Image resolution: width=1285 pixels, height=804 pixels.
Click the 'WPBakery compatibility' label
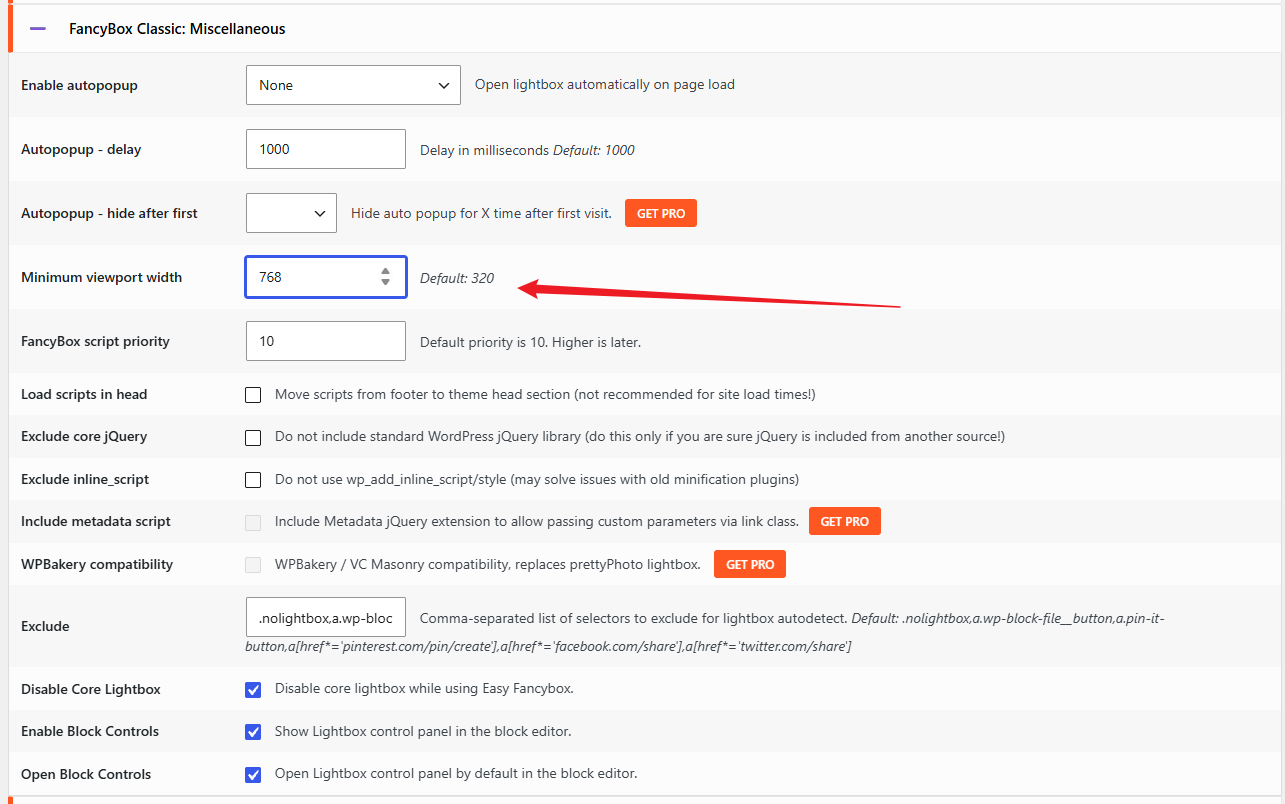97,564
